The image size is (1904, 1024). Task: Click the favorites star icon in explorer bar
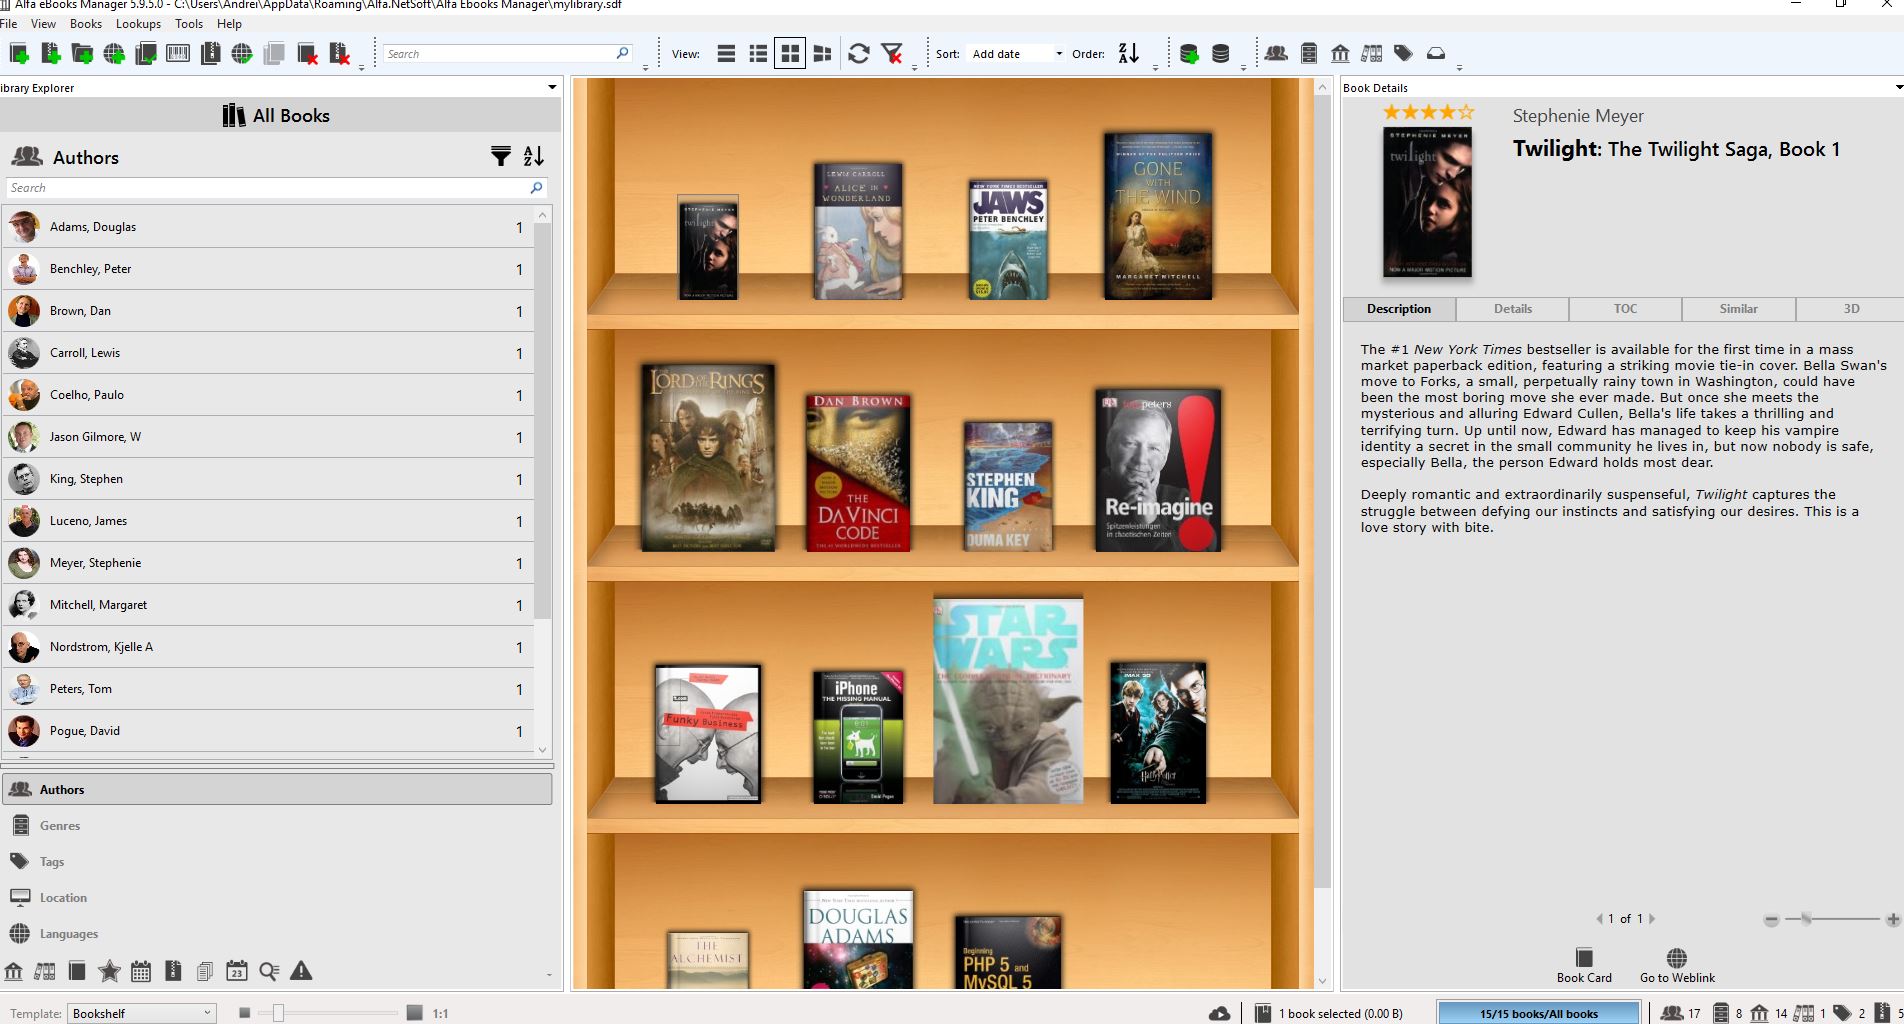[x=109, y=970]
